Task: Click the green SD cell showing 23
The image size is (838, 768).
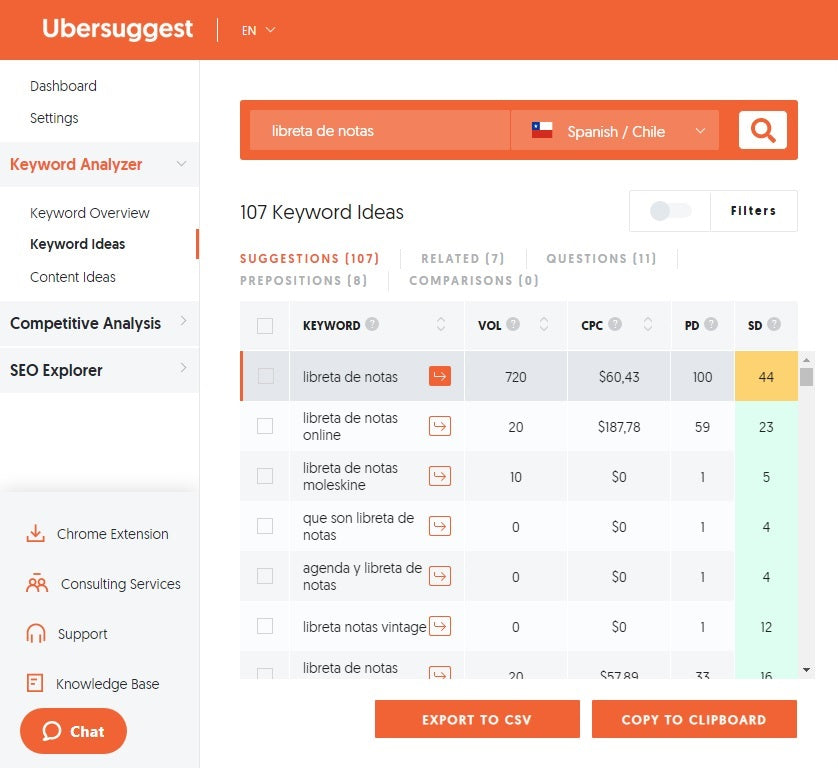Action: tap(766, 426)
